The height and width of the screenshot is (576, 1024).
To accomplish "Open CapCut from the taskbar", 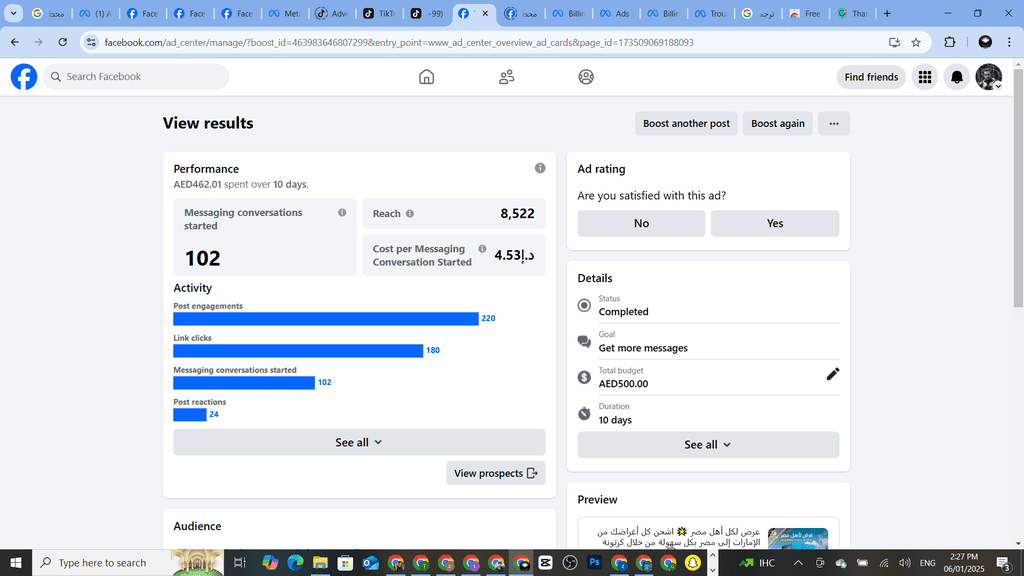I will tap(545, 562).
